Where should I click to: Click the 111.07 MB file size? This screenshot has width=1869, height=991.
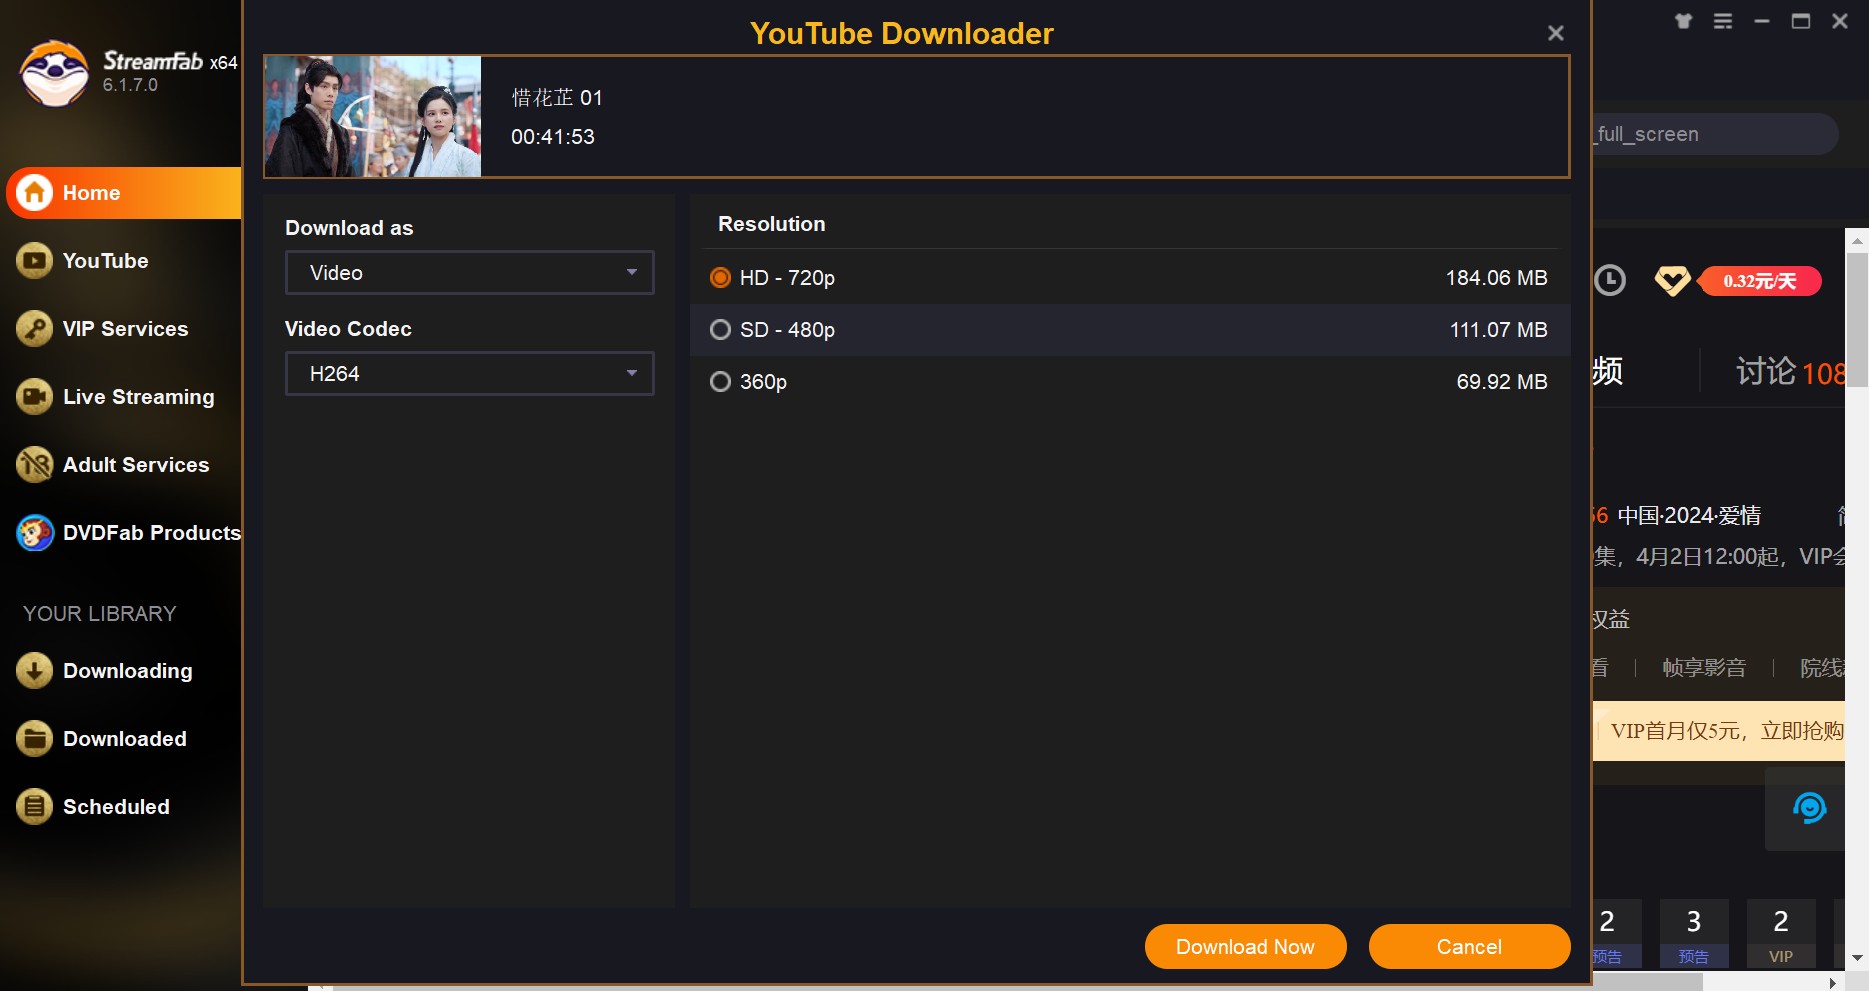1498,330
